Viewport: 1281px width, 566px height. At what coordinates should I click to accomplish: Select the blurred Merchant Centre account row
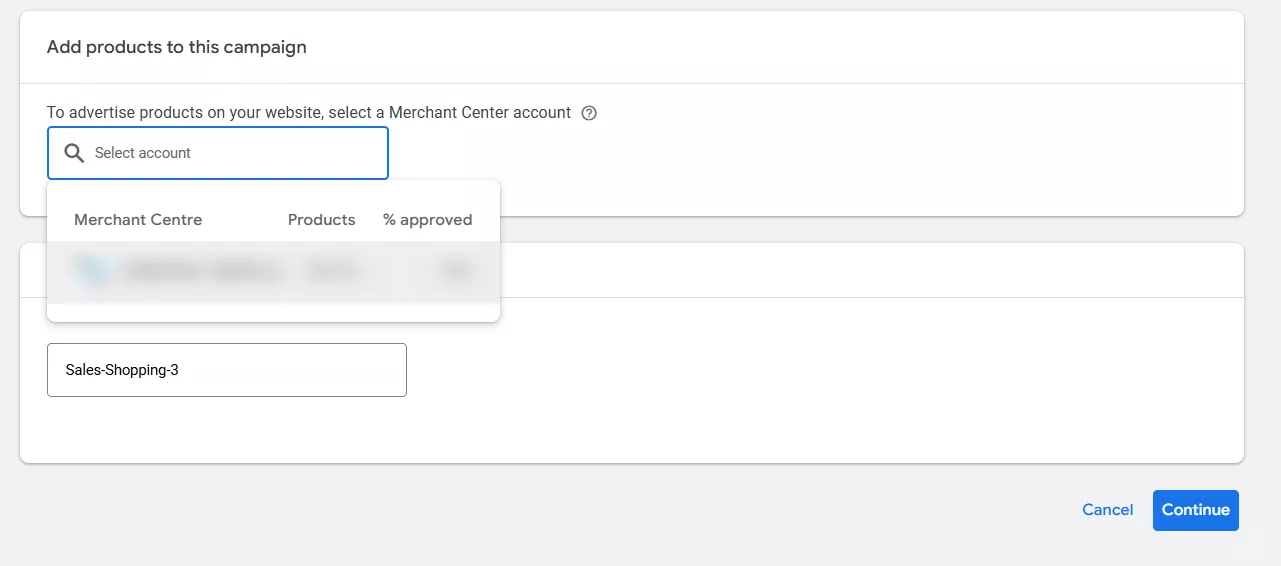273,272
